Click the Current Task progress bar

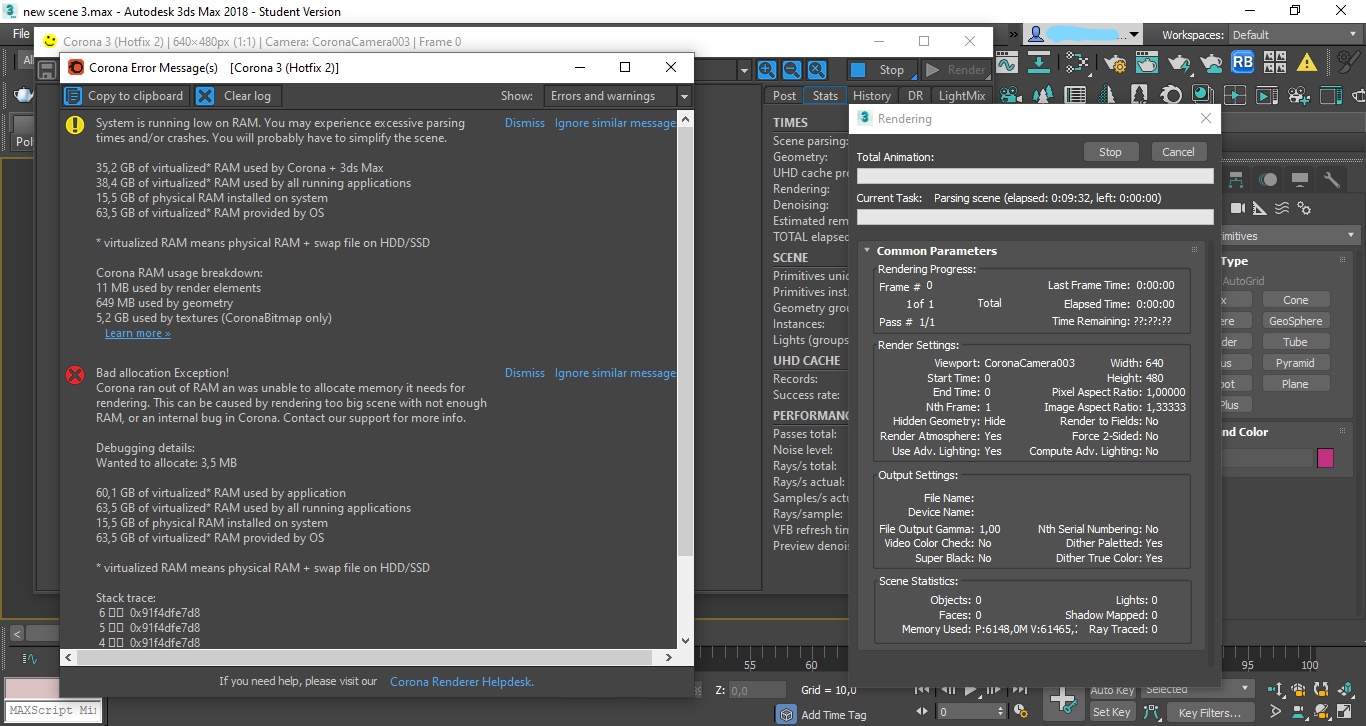(x=1035, y=217)
